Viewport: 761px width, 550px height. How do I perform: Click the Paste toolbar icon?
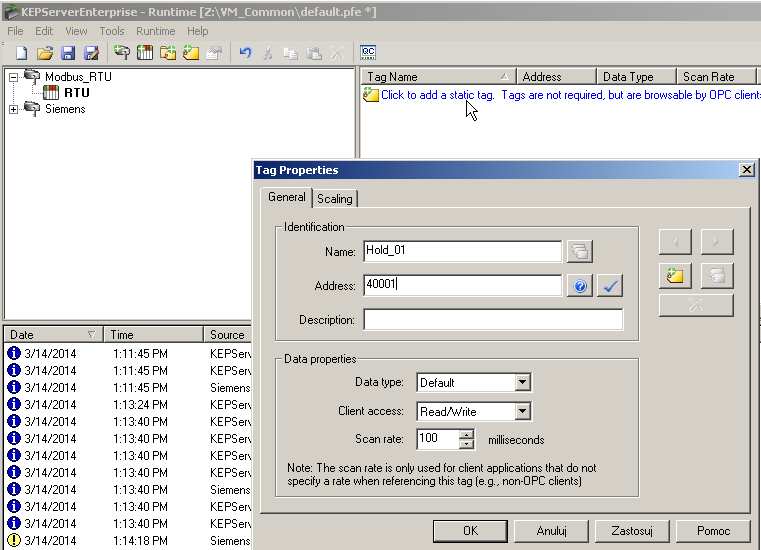[314, 53]
